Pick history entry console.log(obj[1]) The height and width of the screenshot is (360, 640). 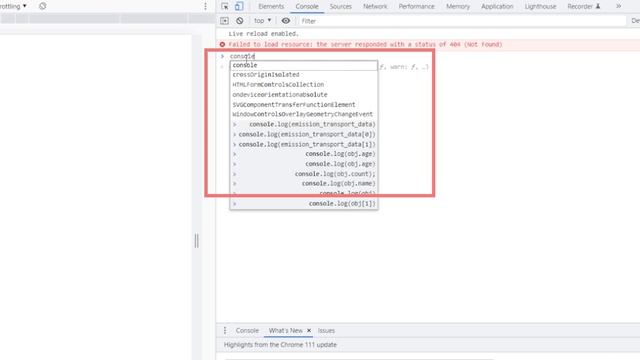click(304, 204)
